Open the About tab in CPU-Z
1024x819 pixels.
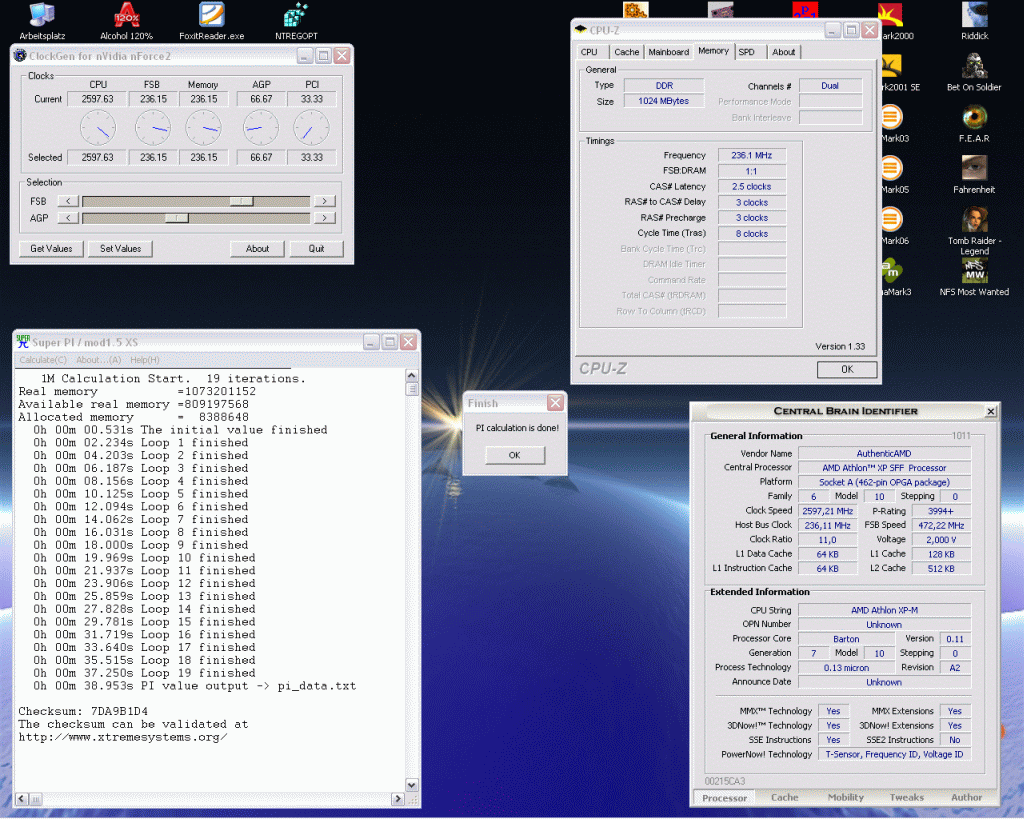(783, 52)
